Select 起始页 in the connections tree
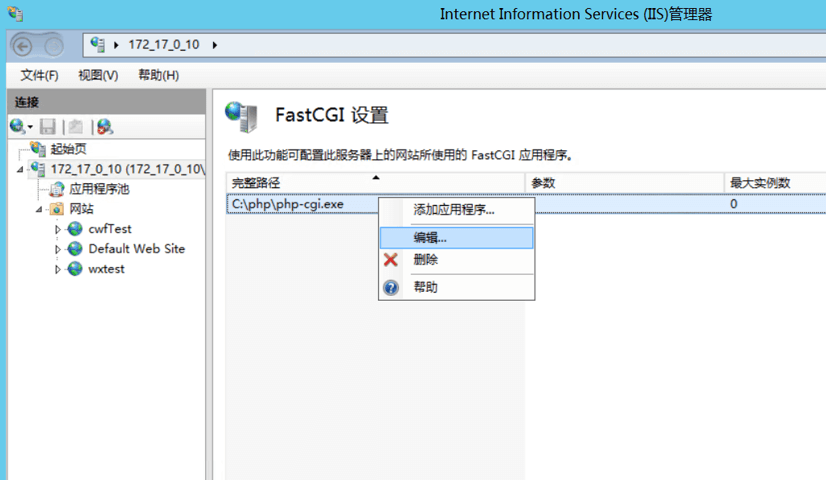826x481 pixels. pos(68,149)
